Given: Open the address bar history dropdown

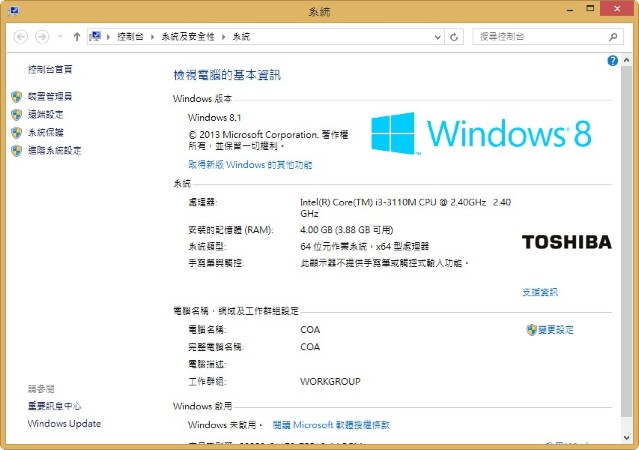Looking at the screenshot, I should [437, 37].
